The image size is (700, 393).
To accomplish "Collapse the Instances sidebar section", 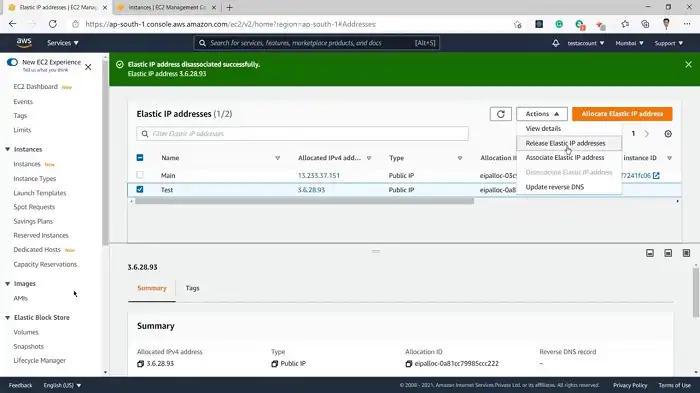I will [8, 149].
